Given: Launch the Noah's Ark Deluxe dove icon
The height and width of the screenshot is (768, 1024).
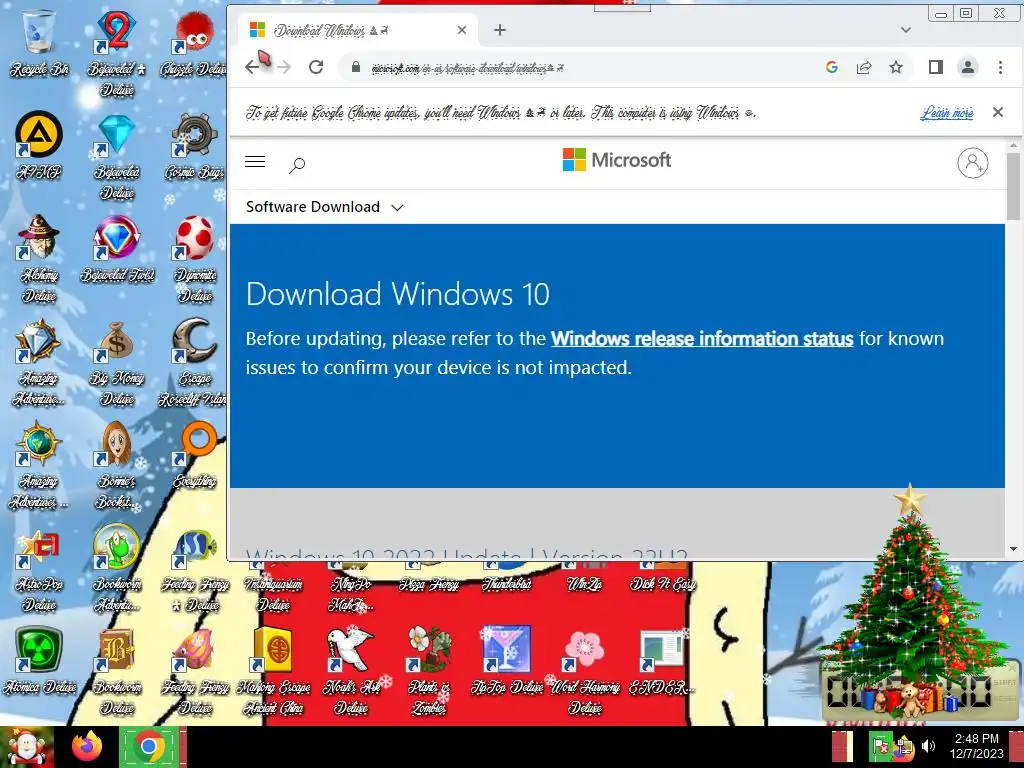Looking at the screenshot, I should (351, 671).
